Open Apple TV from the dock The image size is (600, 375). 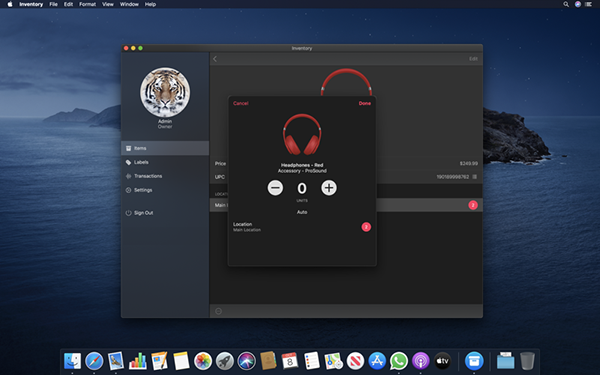tap(442, 360)
